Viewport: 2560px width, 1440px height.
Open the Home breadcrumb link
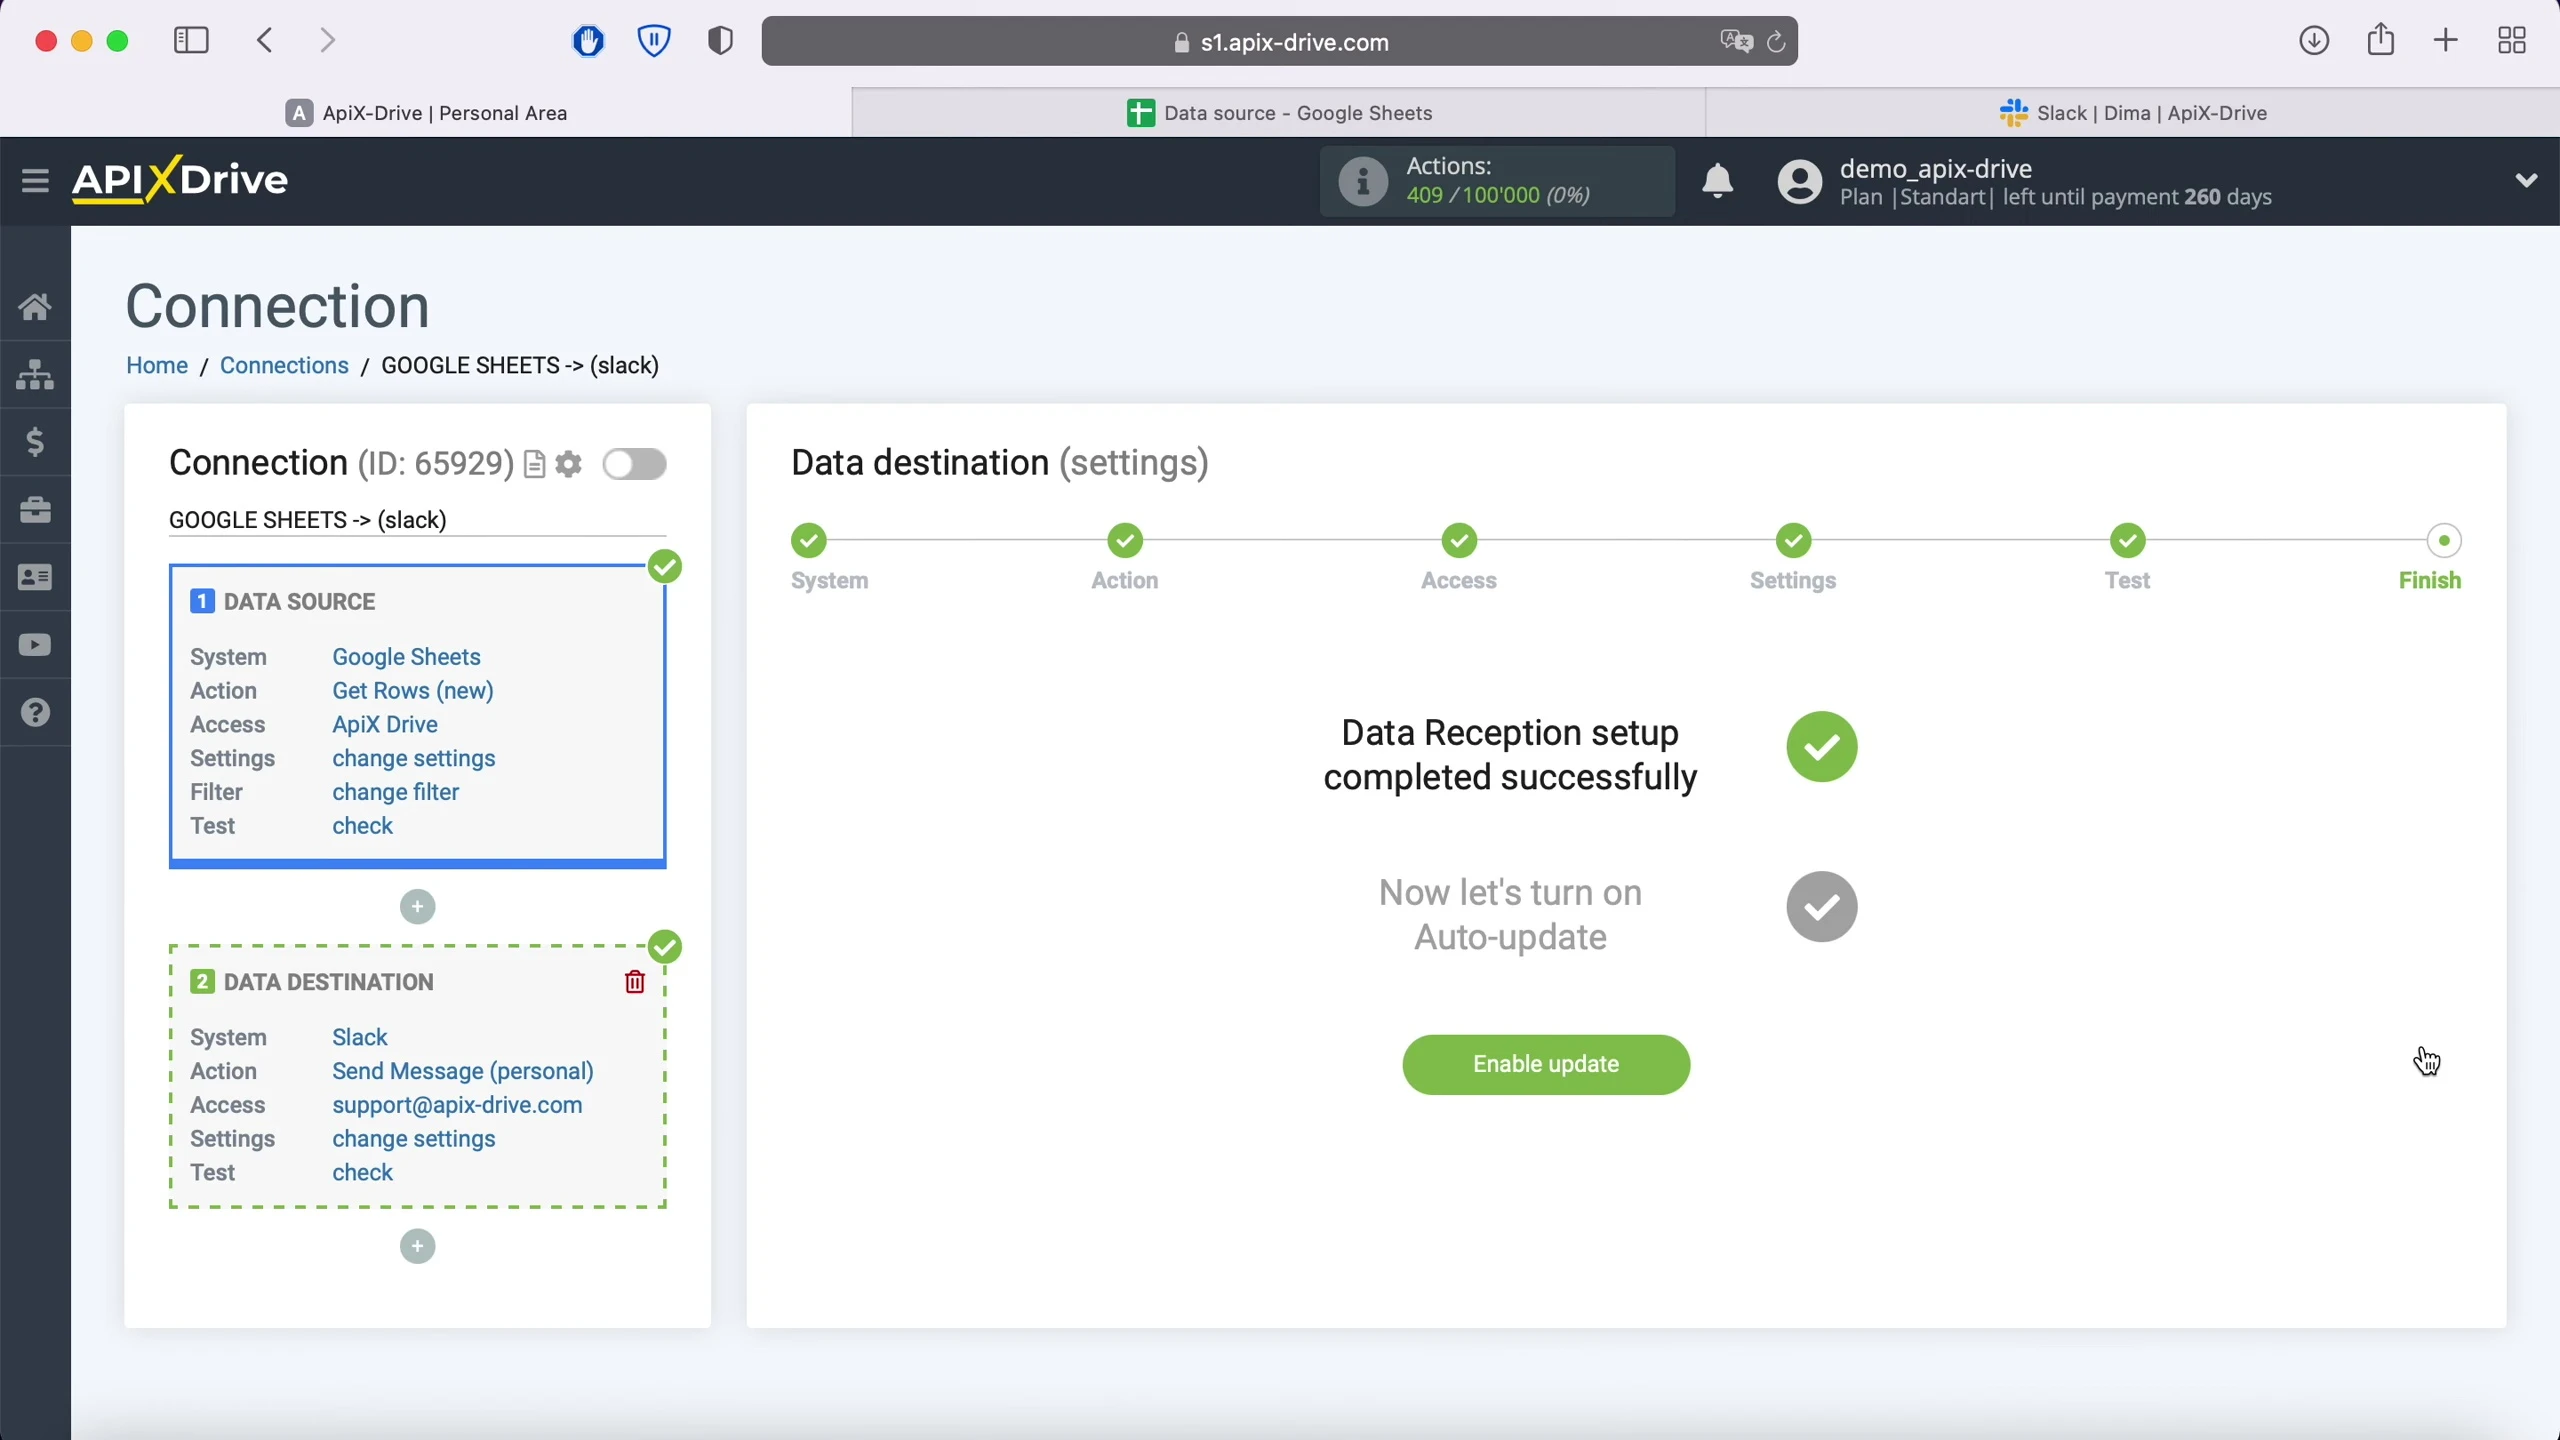click(157, 366)
